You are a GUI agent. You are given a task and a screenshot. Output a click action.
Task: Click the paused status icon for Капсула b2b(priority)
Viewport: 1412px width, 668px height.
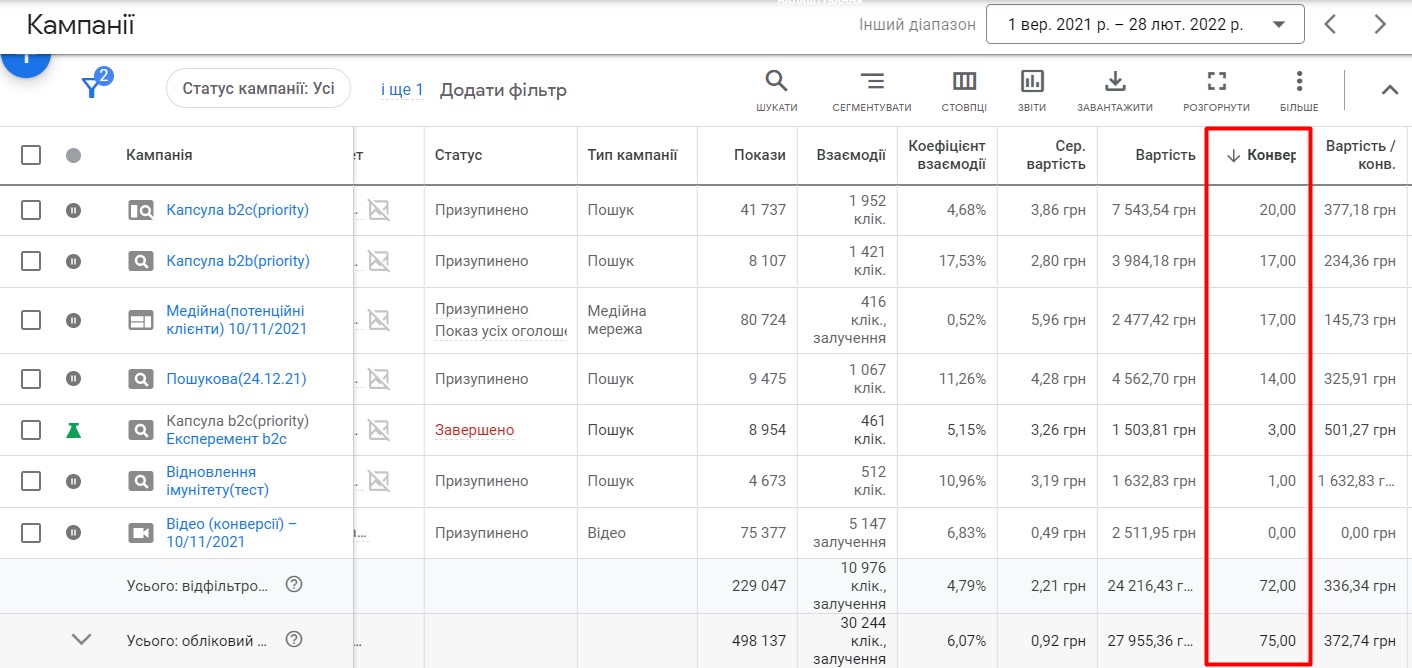point(73,261)
